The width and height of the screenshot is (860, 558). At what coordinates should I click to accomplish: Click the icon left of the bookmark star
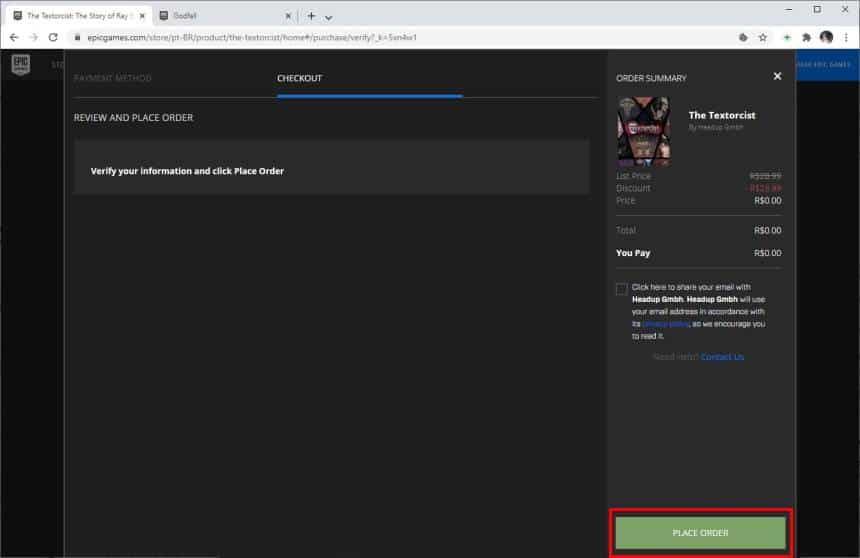coord(743,37)
